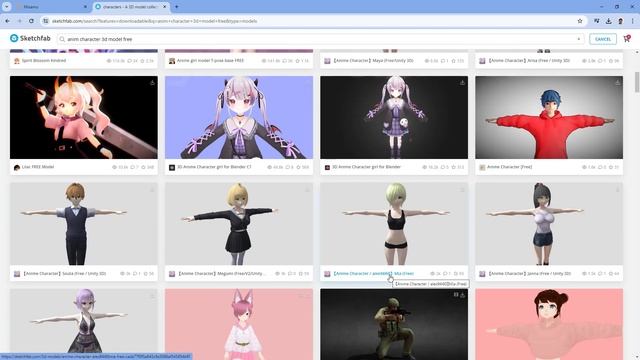Viewport: 640px width, 360px height.
Task: Reload the current page
Action: pyautogui.click(x=31, y=21)
